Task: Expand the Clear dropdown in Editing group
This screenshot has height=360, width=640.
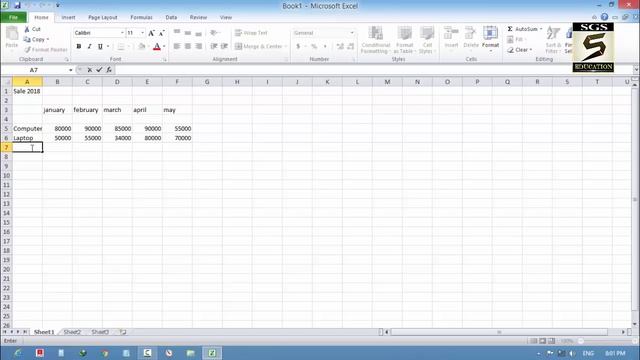Action: (x=531, y=50)
